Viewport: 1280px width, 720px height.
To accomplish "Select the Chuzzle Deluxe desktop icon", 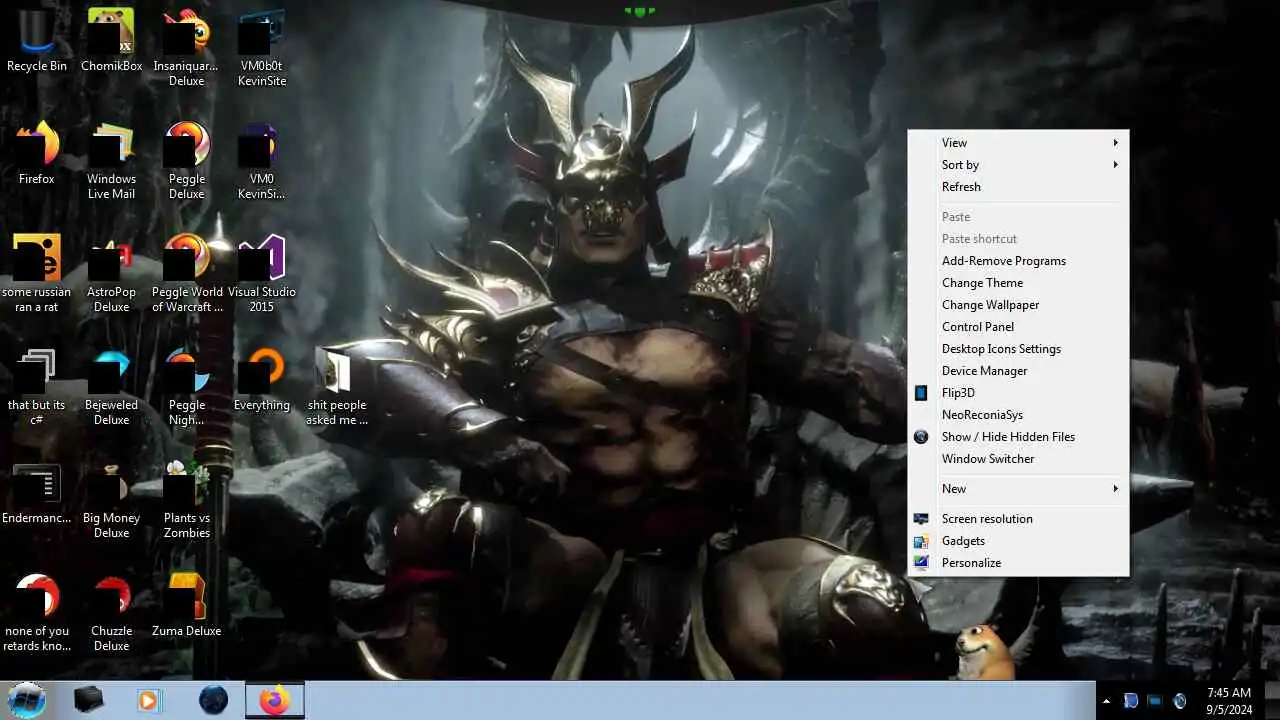I will click(111, 612).
